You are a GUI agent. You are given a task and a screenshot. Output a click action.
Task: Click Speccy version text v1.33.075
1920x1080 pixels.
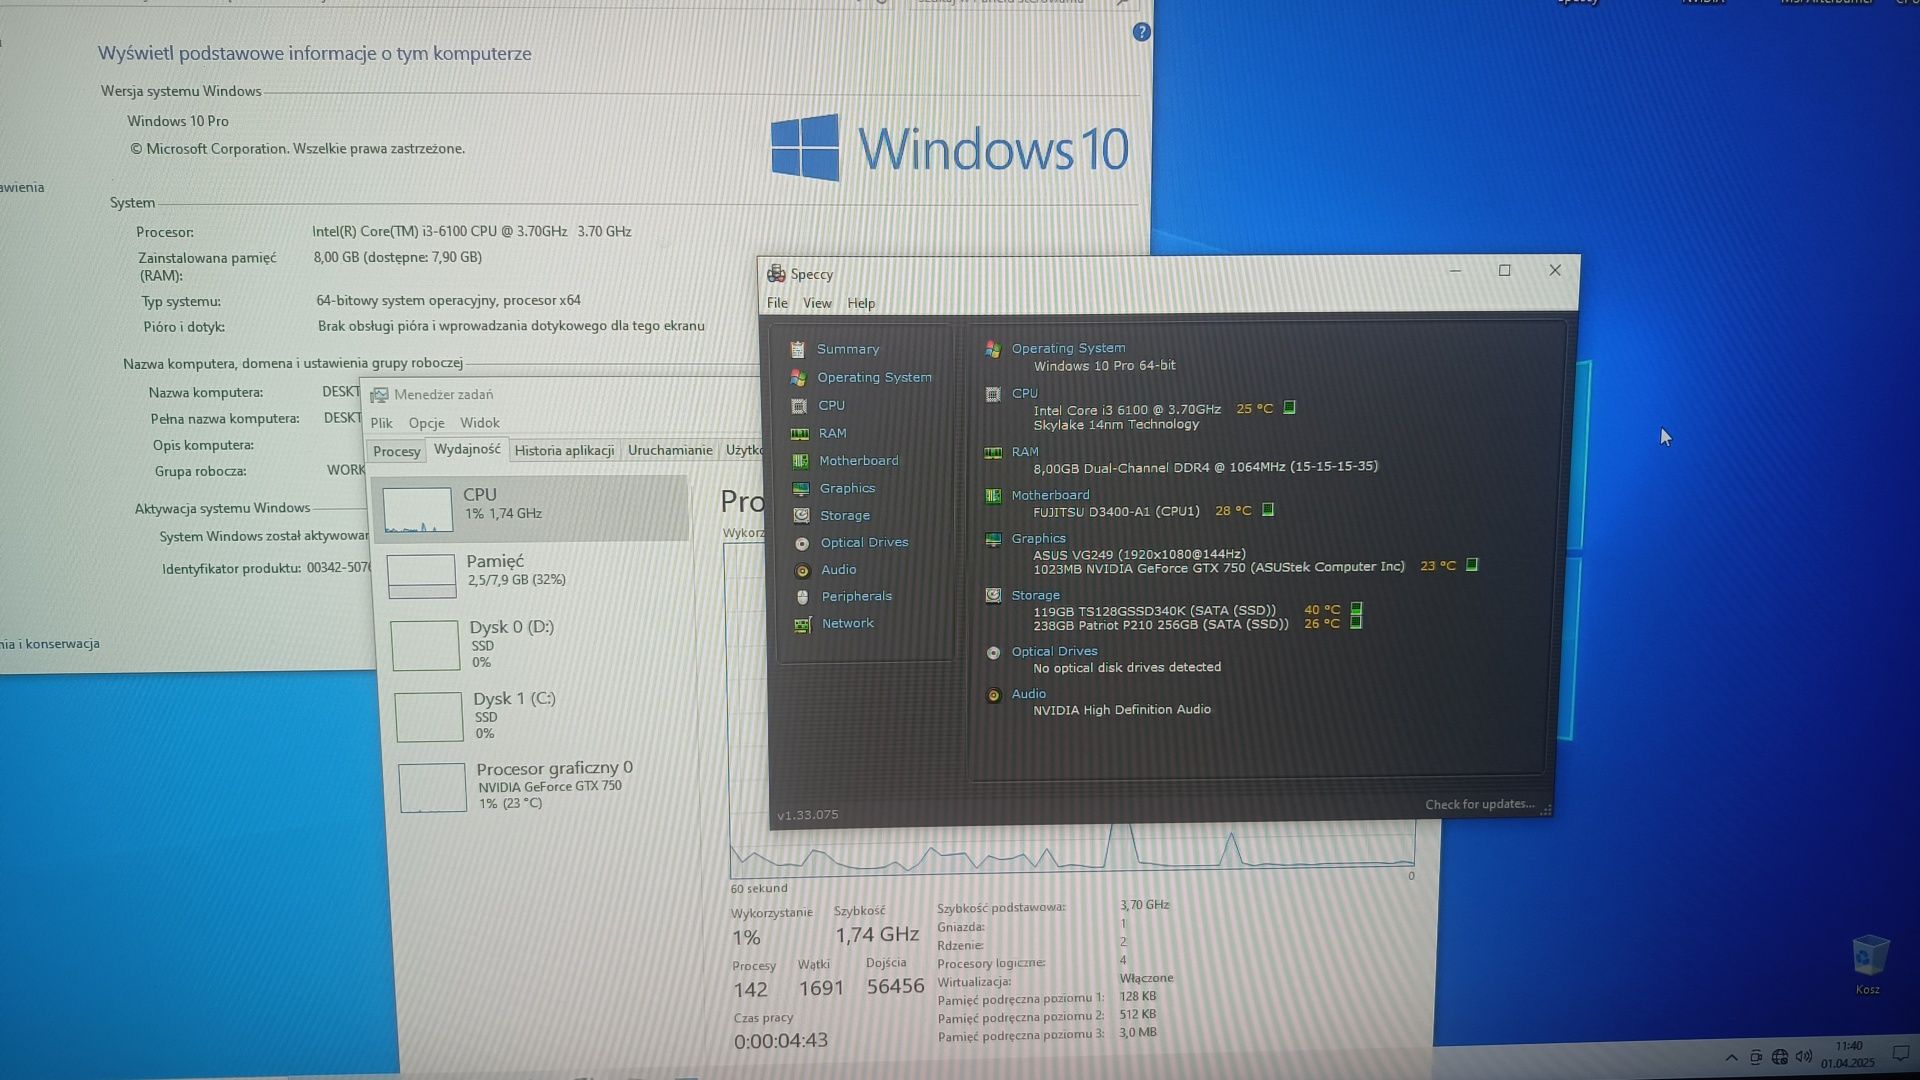click(x=808, y=815)
